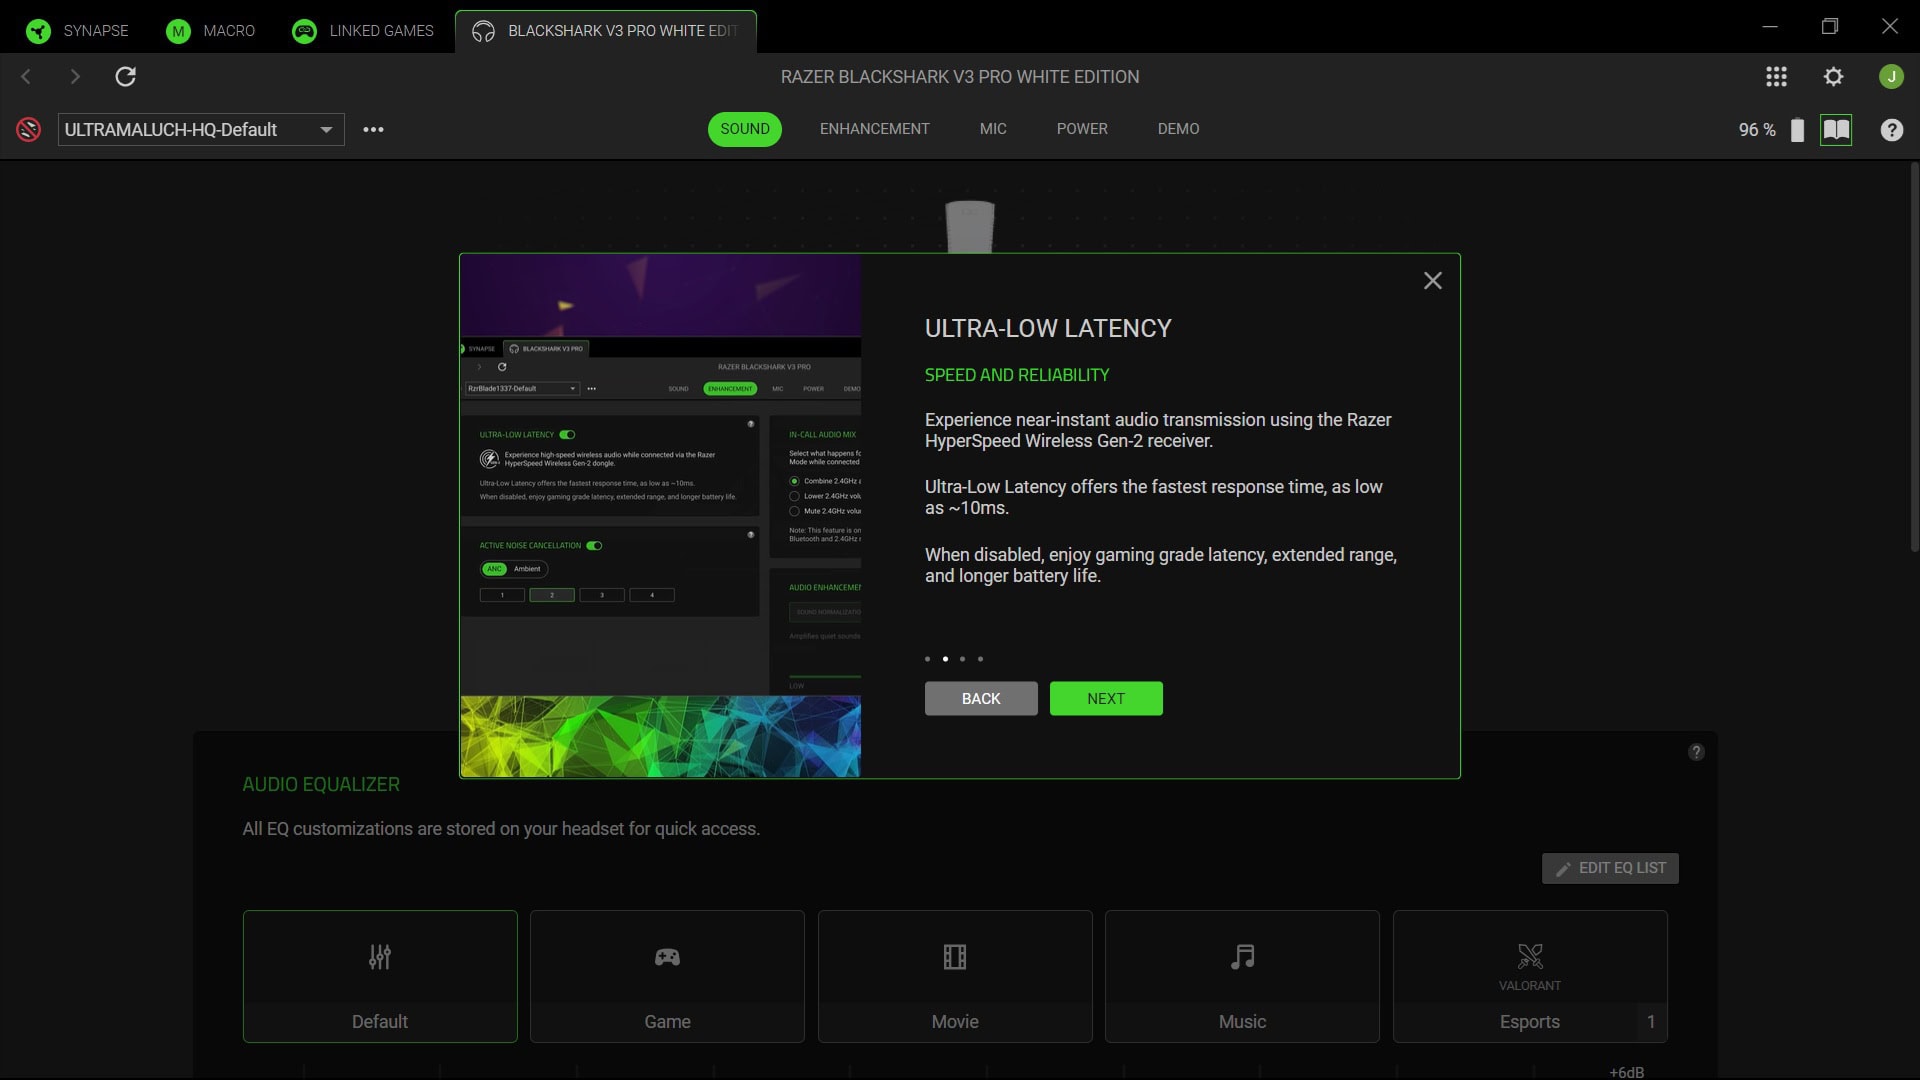Screen dimensions: 1920x1080
Task: Click the AUDIO EQUALIZER heading
Action: click(321, 785)
